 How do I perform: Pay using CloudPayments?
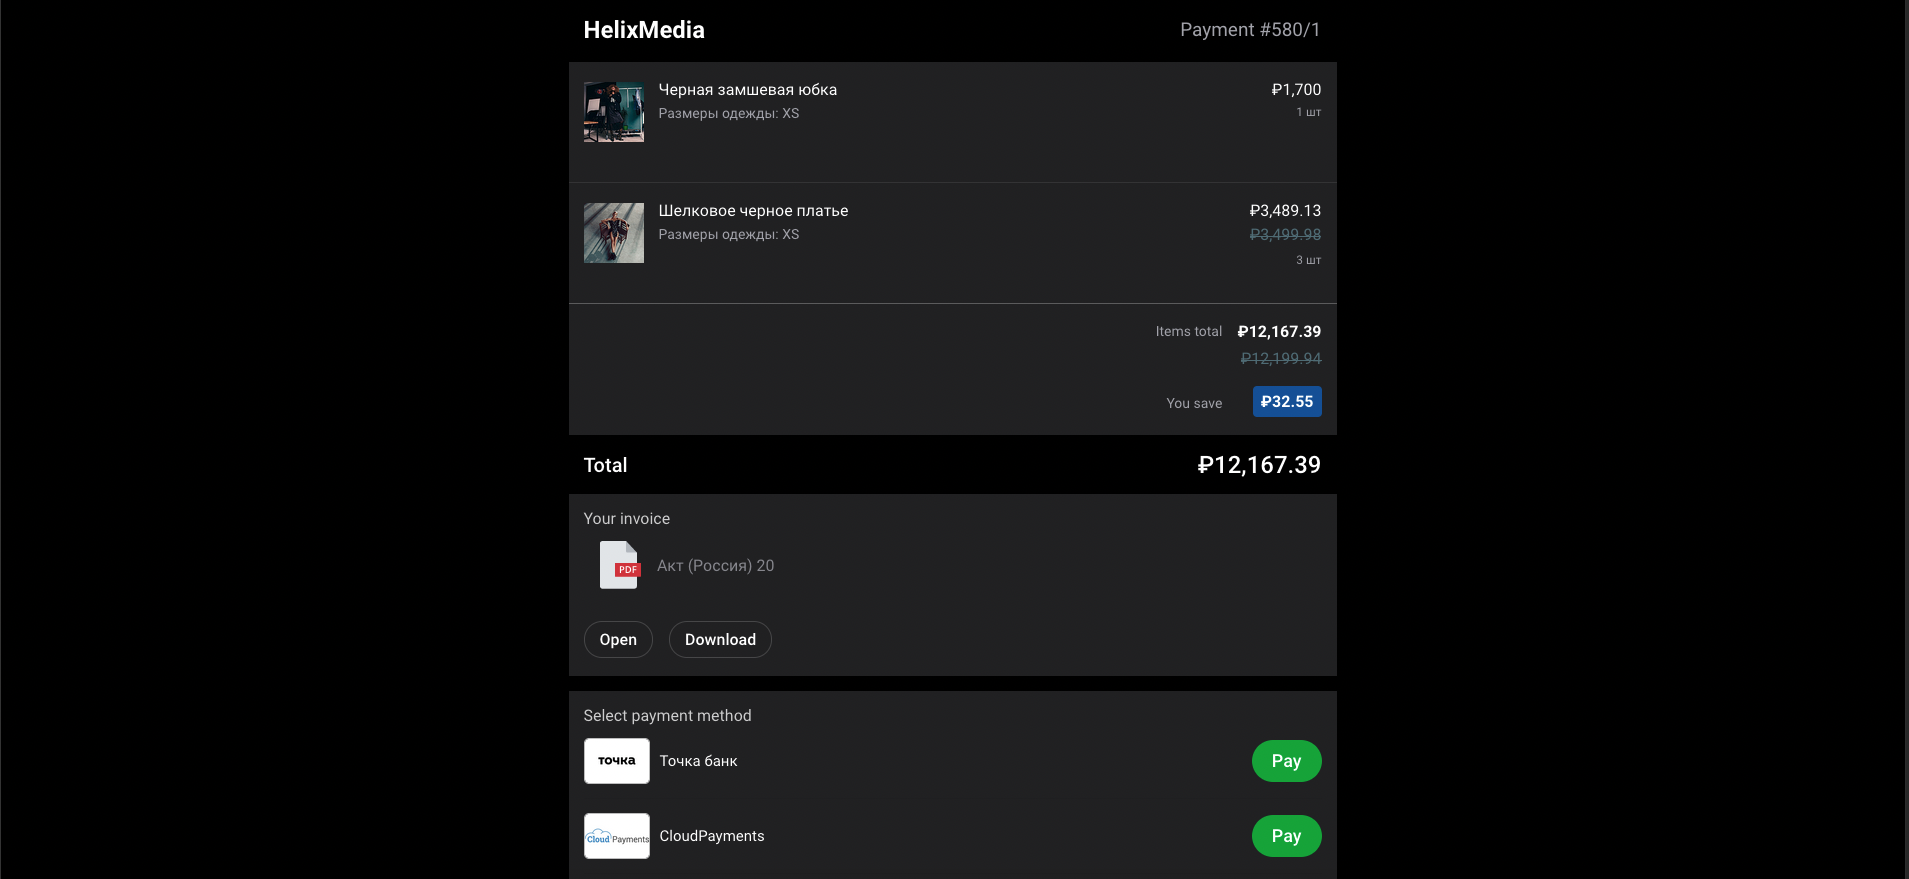[1286, 836]
